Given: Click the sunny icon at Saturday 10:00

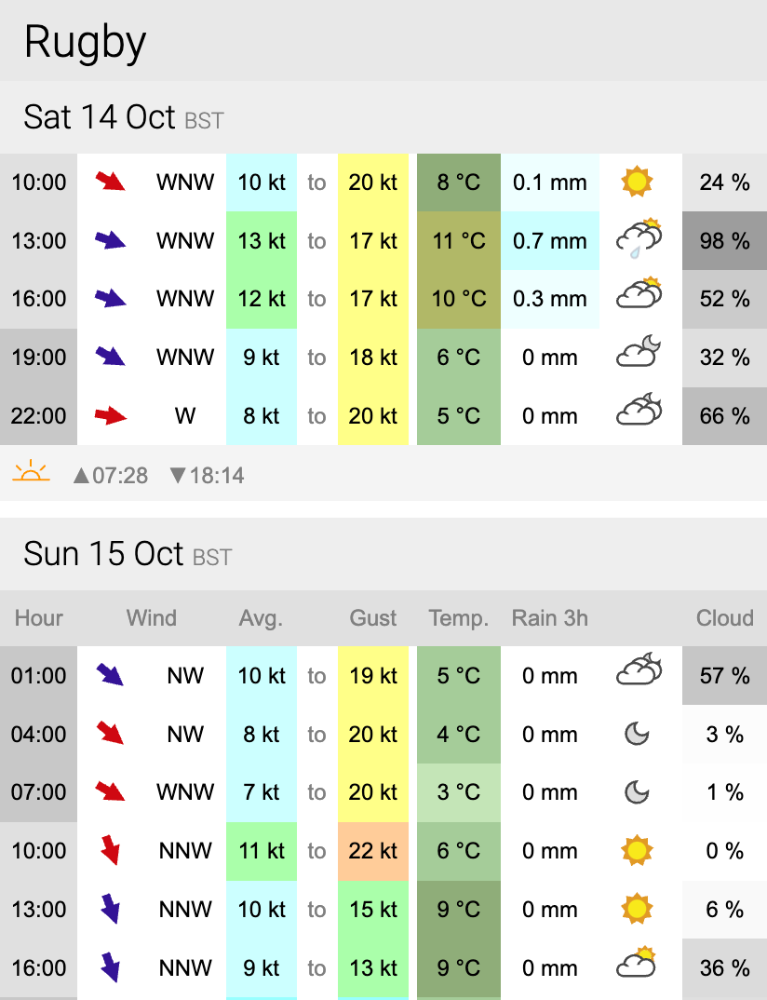Looking at the screenshot, I should click(637, 182).
